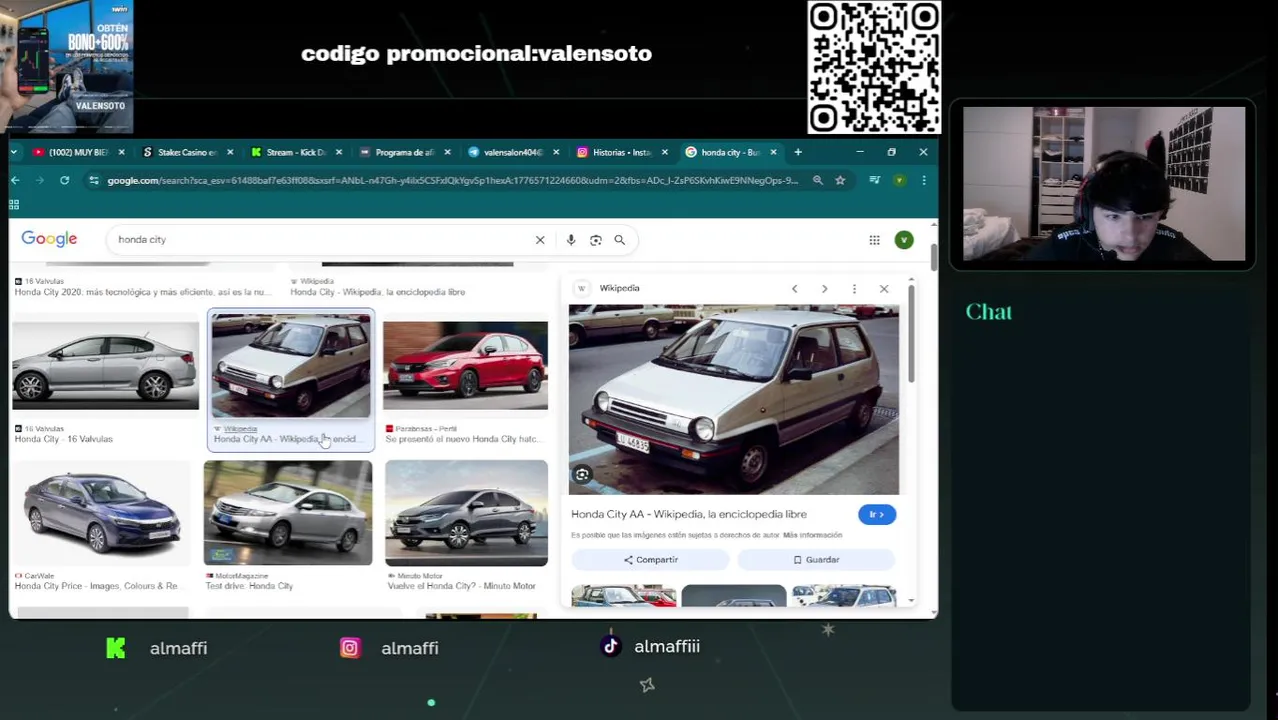Start voice search with the microphone
This screenshot has width=1278, height=720.
click(x=571, y=240)
